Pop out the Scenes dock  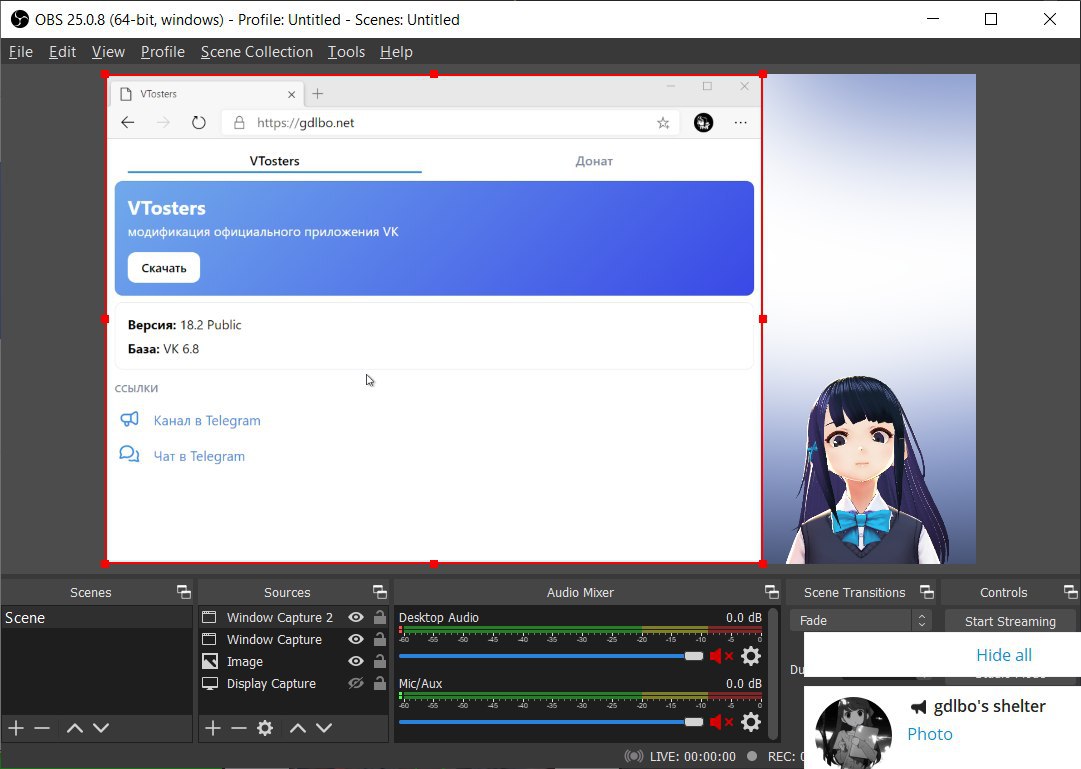coord(183,592)
